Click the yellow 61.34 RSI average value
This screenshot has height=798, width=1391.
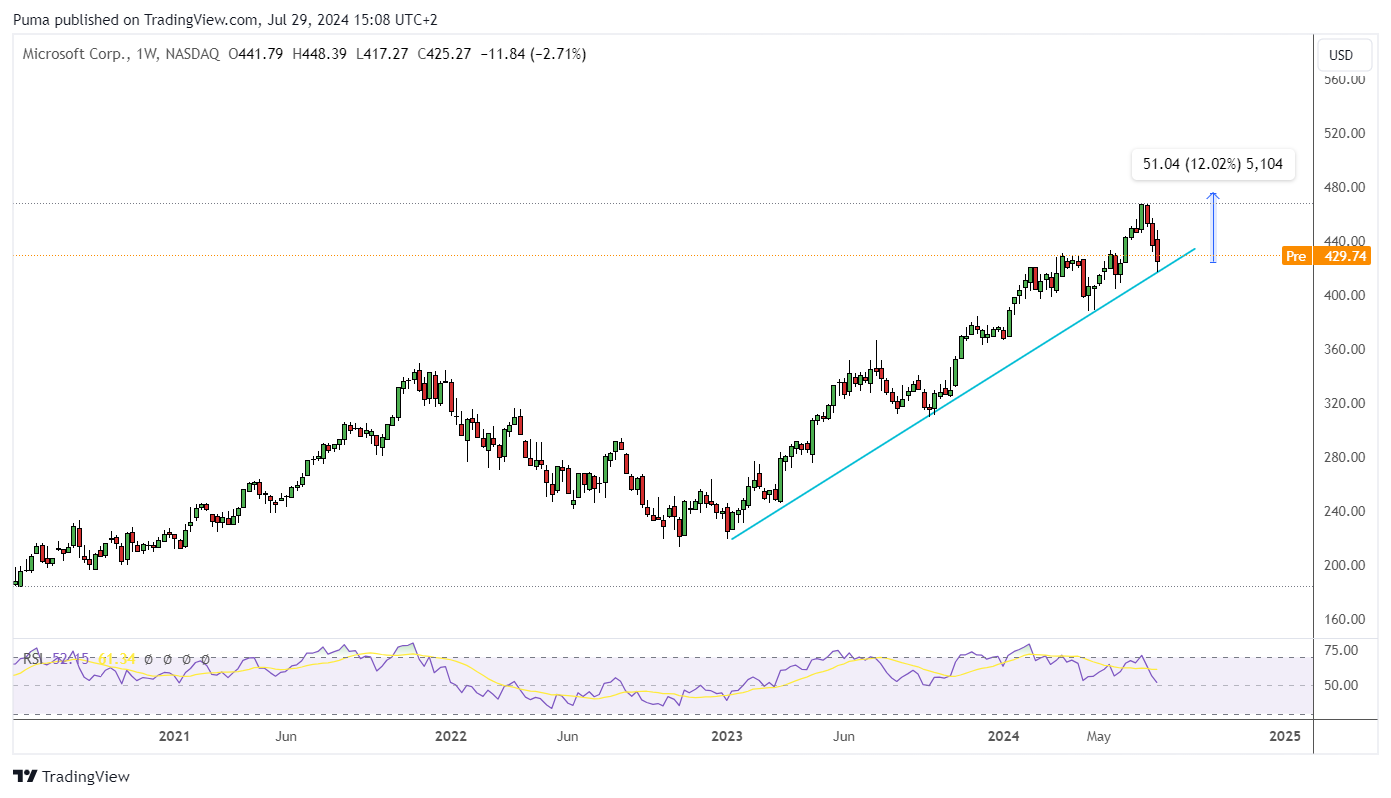(x=117, y=659)
